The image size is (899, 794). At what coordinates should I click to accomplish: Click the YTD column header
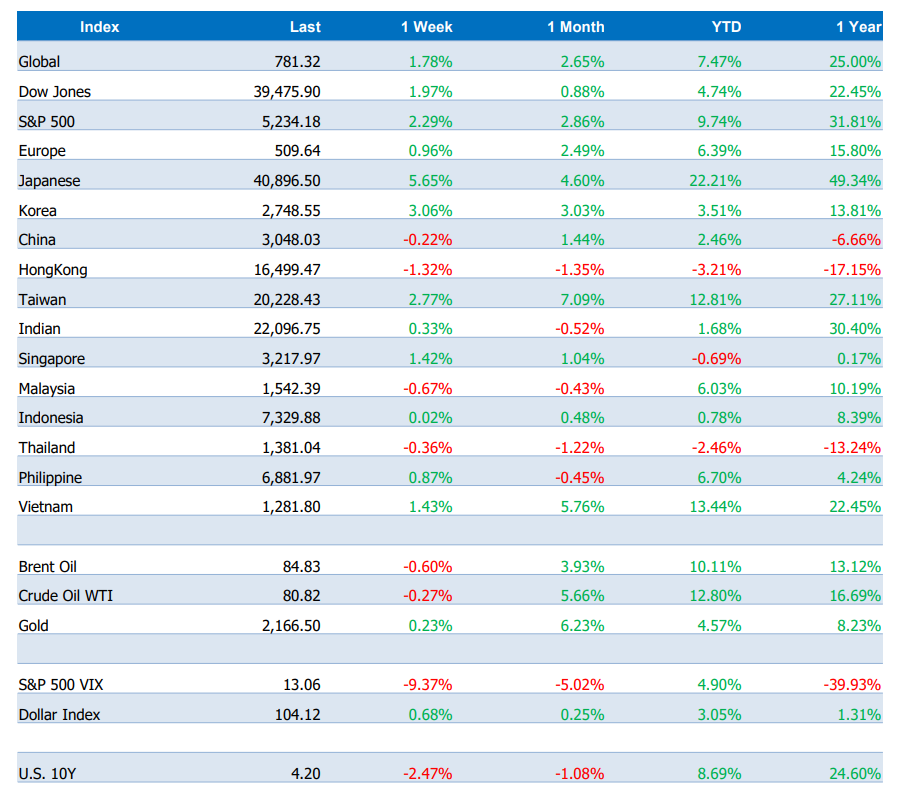[725, 27]
